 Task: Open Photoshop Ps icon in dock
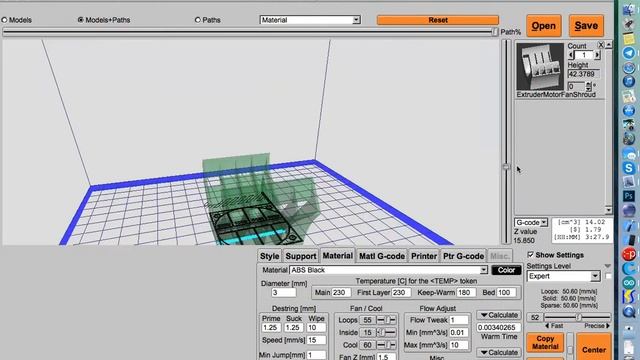[x=629, y=196]
